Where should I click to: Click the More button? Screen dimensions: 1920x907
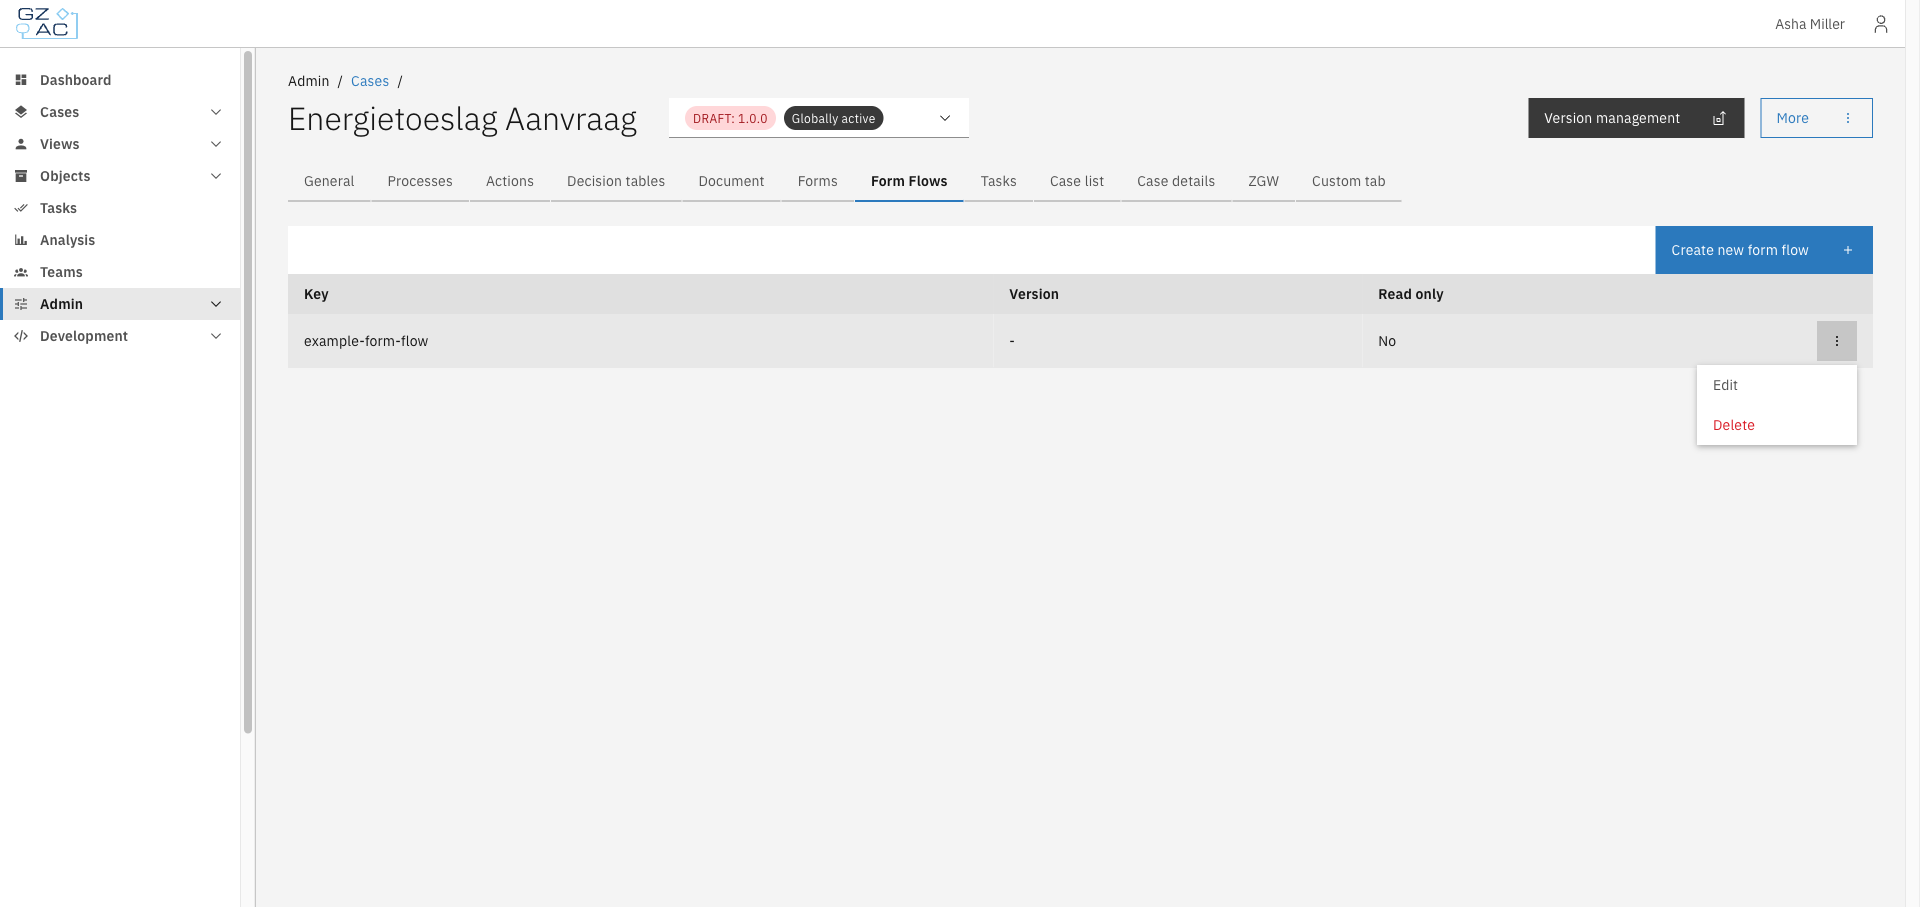click(x=1816, y=118)
